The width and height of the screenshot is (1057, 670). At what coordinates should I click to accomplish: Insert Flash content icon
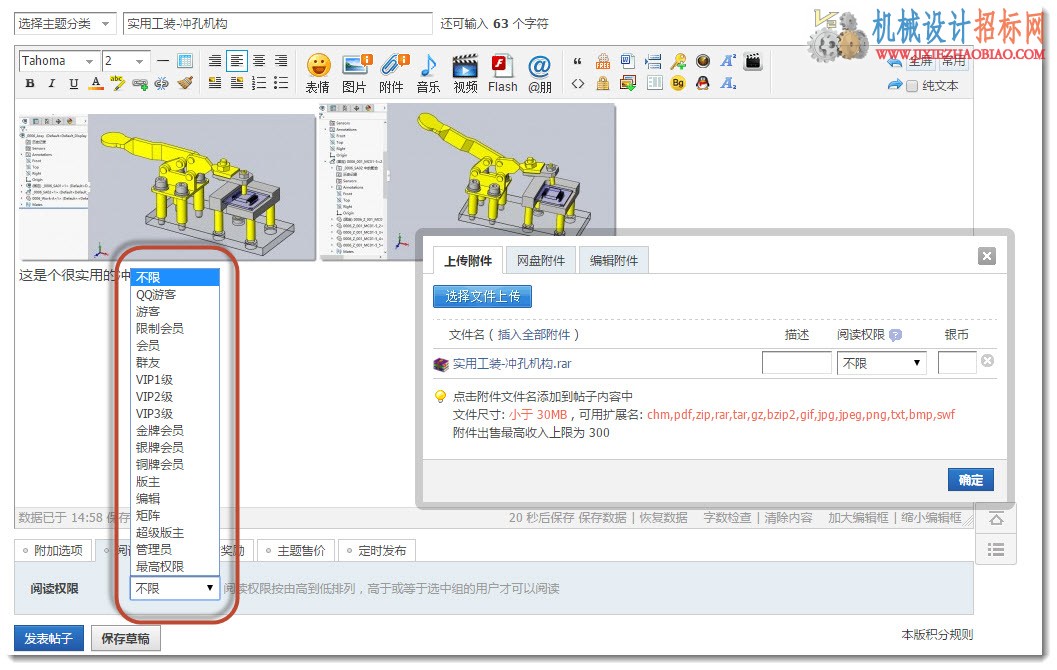pos(503,73)
